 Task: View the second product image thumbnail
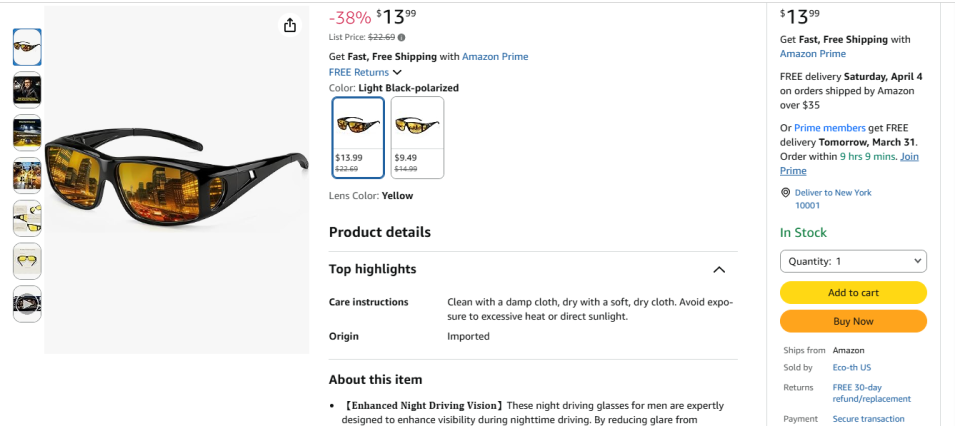coord(27,90)
